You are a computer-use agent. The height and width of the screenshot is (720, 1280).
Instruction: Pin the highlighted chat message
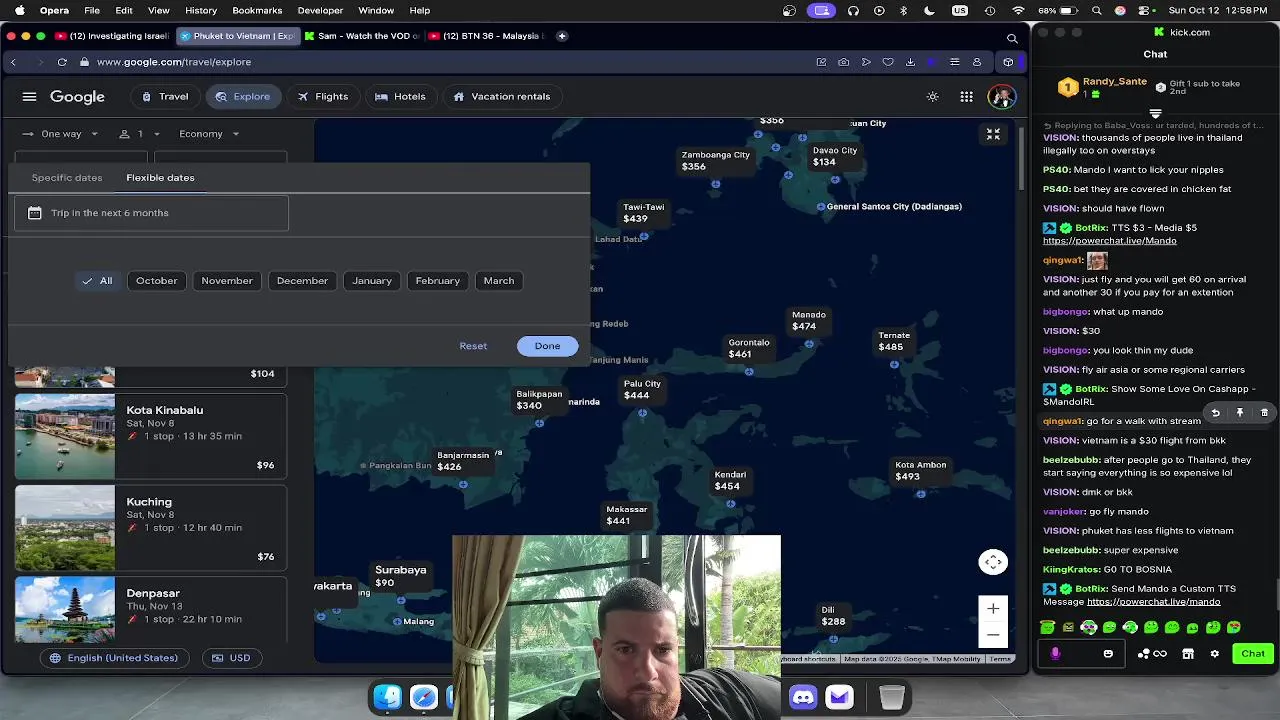pyautogui.click(x=1240, y=412)
